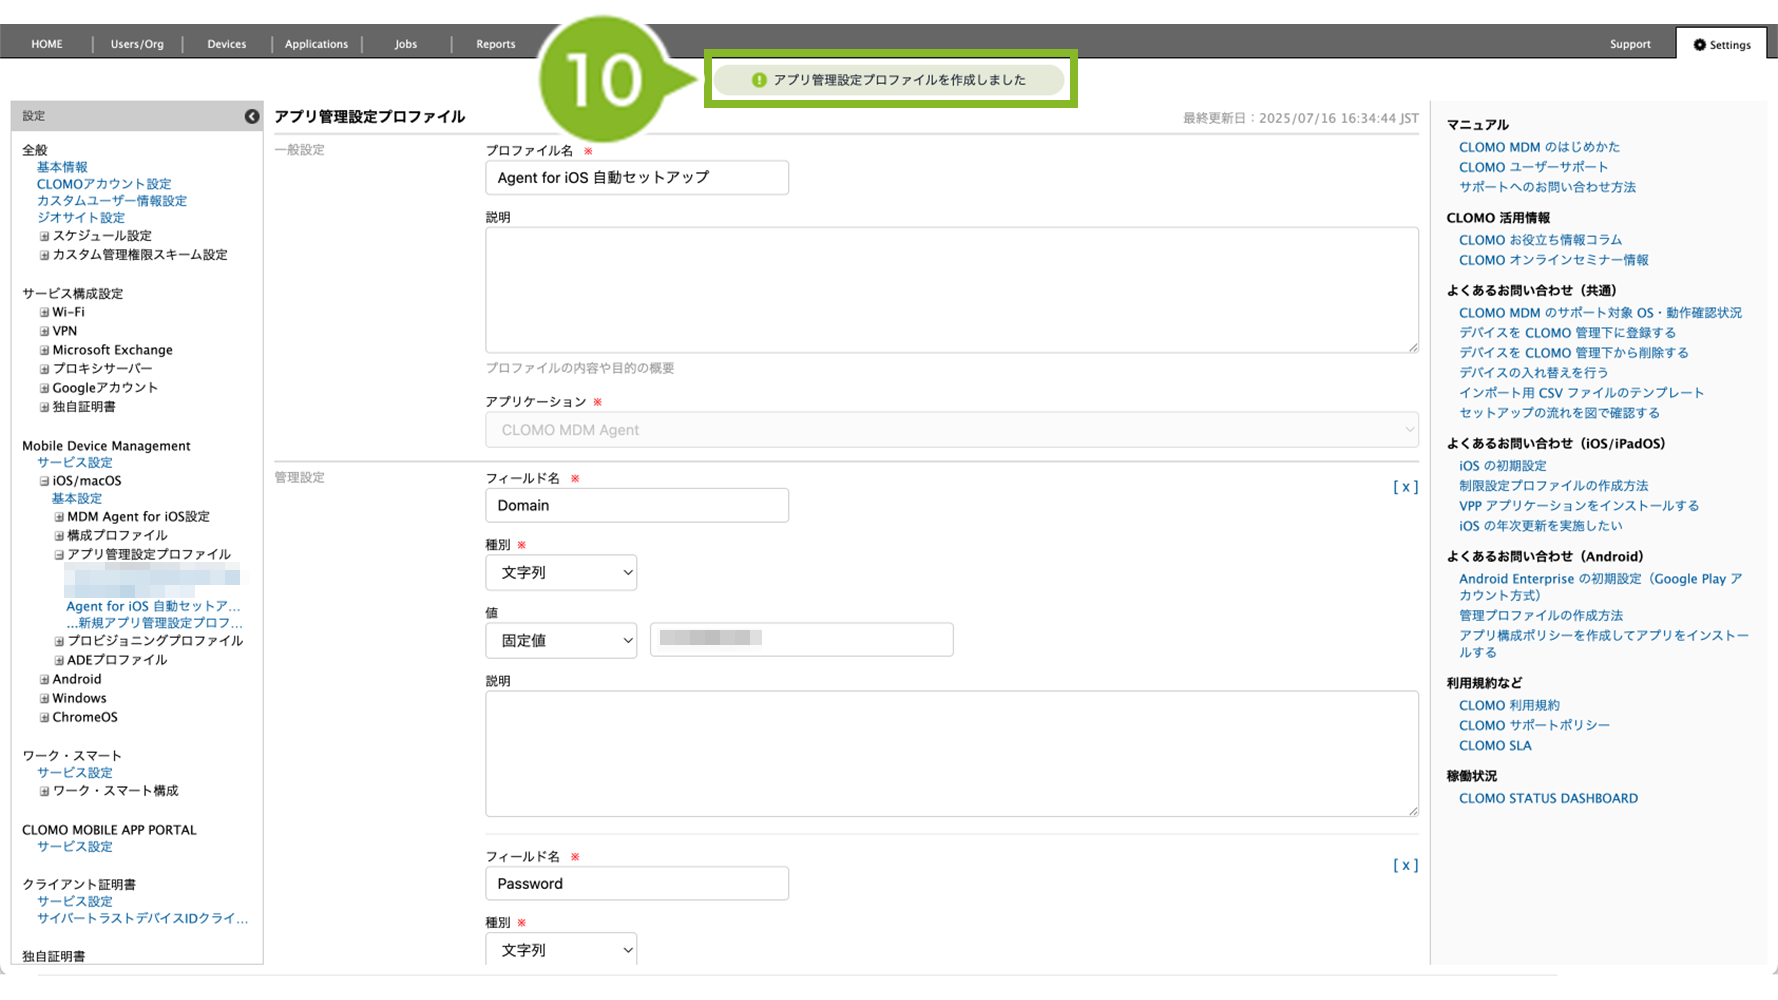
Task: Remove the Domain field with [x]
Action: pyautogui.click(x=1405, y=487)
